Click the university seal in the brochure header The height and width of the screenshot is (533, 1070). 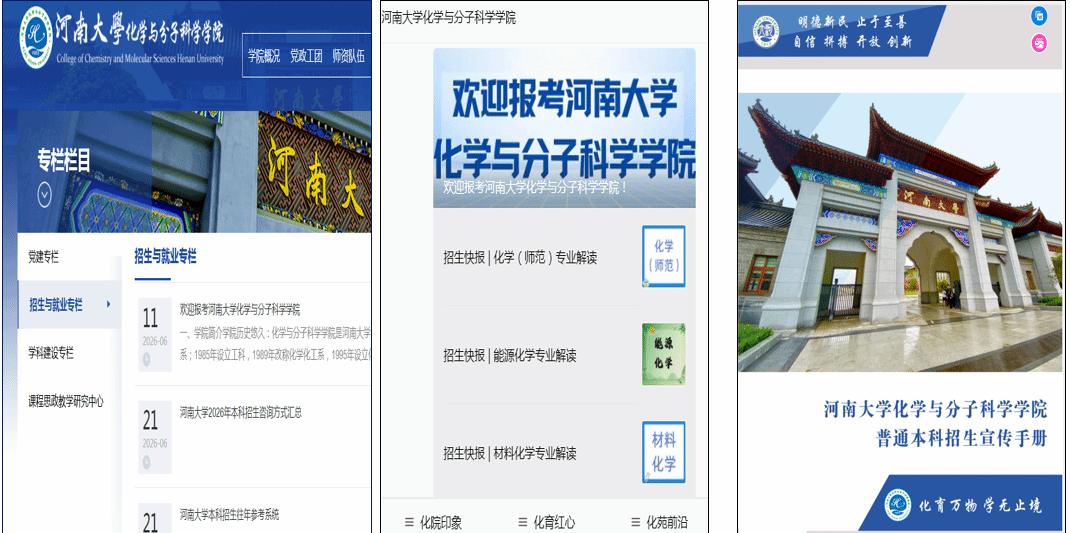pyautogui.click(x=766, y=31)
